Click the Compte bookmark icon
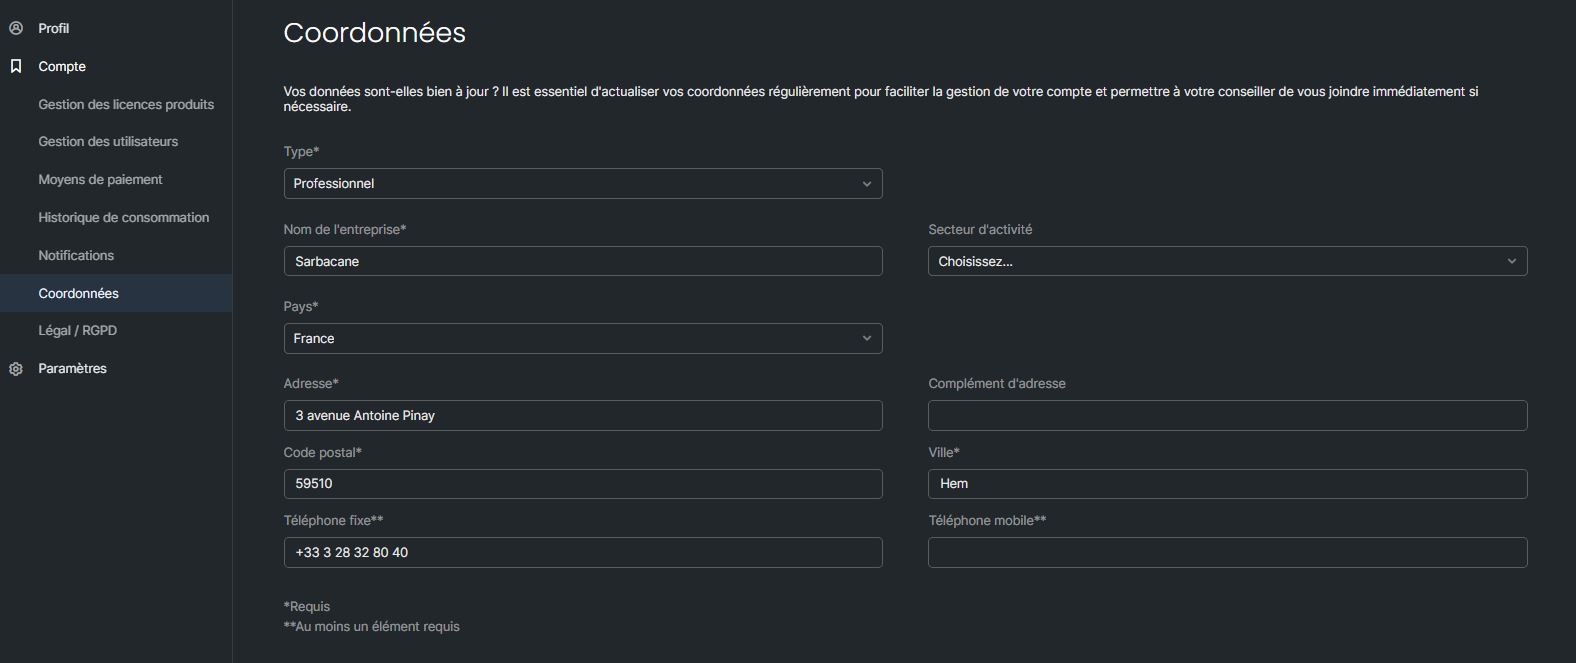 pyautogui.click(x=16, y=66)
